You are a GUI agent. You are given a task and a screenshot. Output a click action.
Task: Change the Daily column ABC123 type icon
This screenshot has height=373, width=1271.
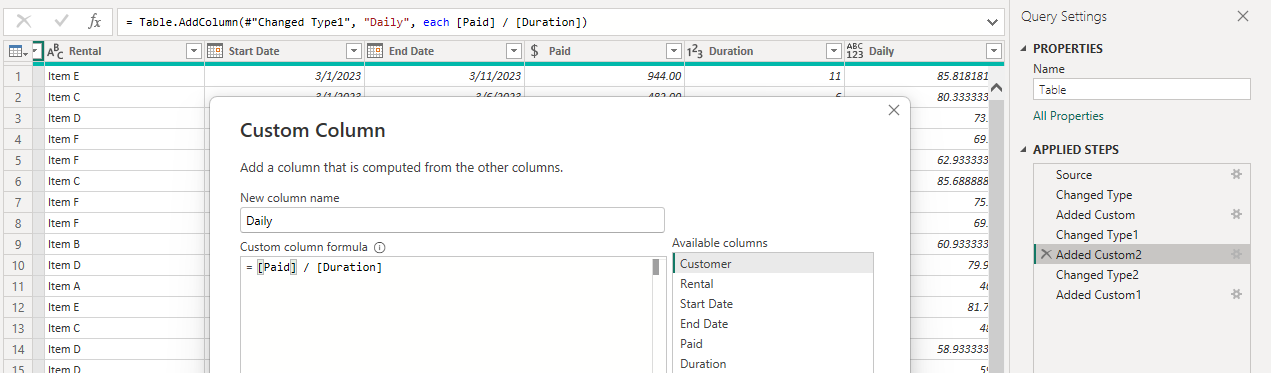[x=855, y=51]
